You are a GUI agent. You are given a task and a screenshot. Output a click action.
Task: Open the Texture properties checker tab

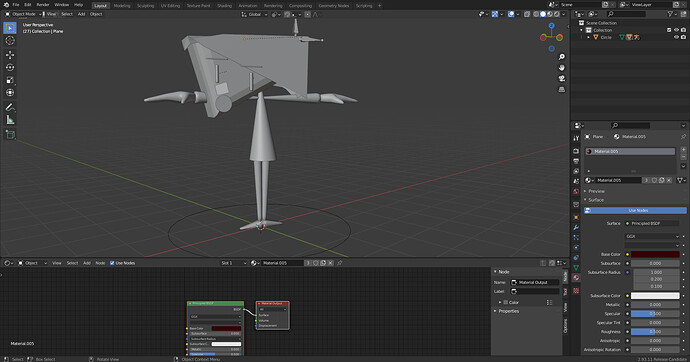[576, 291]
